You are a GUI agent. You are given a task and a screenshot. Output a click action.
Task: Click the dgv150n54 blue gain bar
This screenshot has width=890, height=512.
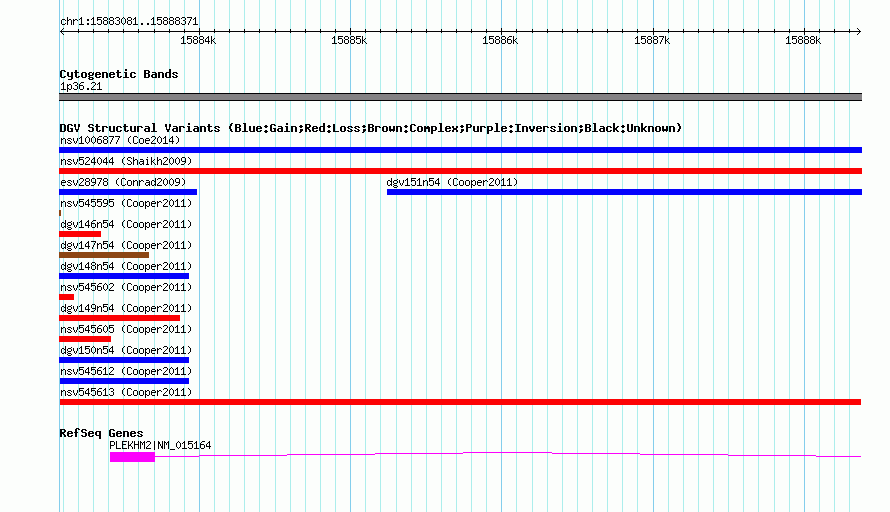tap(124, 360)
